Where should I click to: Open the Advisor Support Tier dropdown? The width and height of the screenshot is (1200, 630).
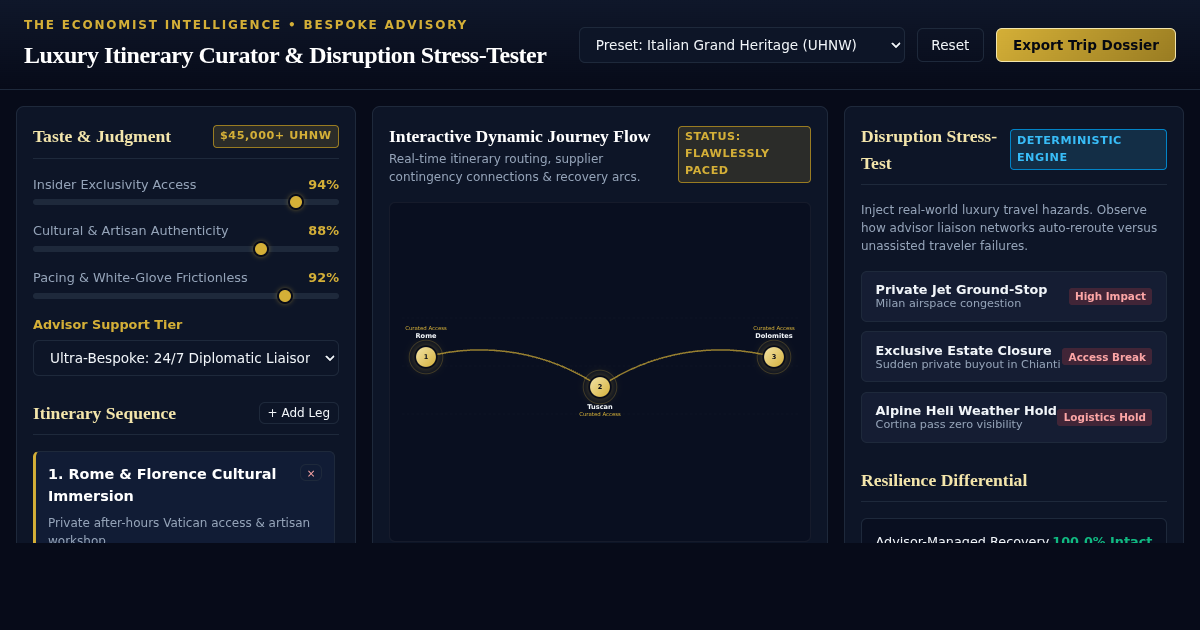[x=186, y=358]
